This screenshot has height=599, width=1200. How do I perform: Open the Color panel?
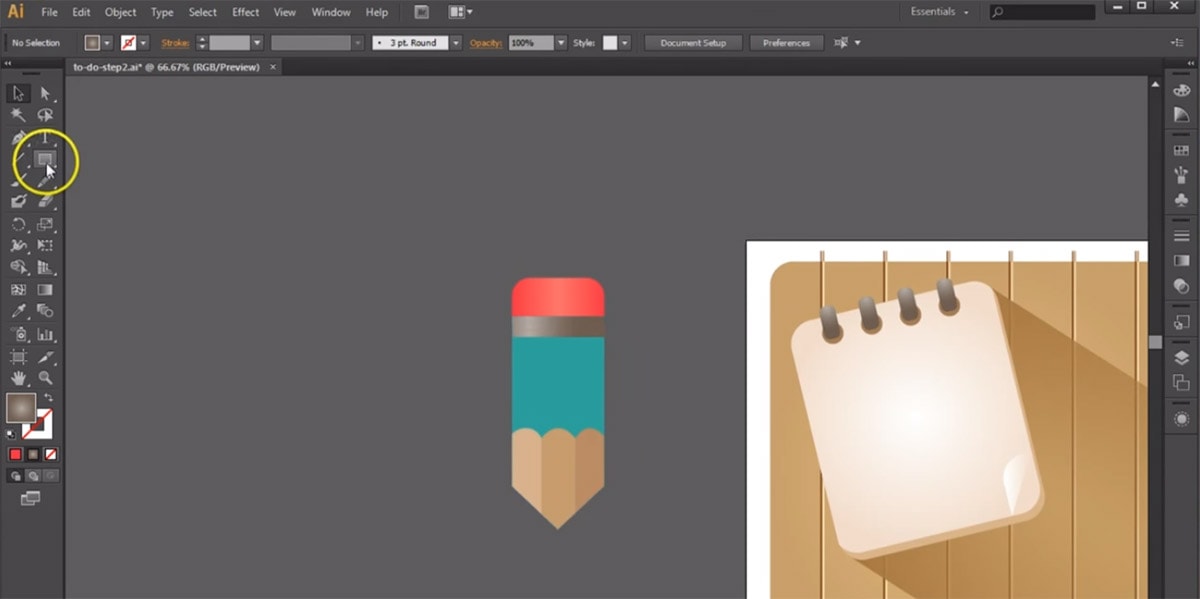[x=1180, y=89]
